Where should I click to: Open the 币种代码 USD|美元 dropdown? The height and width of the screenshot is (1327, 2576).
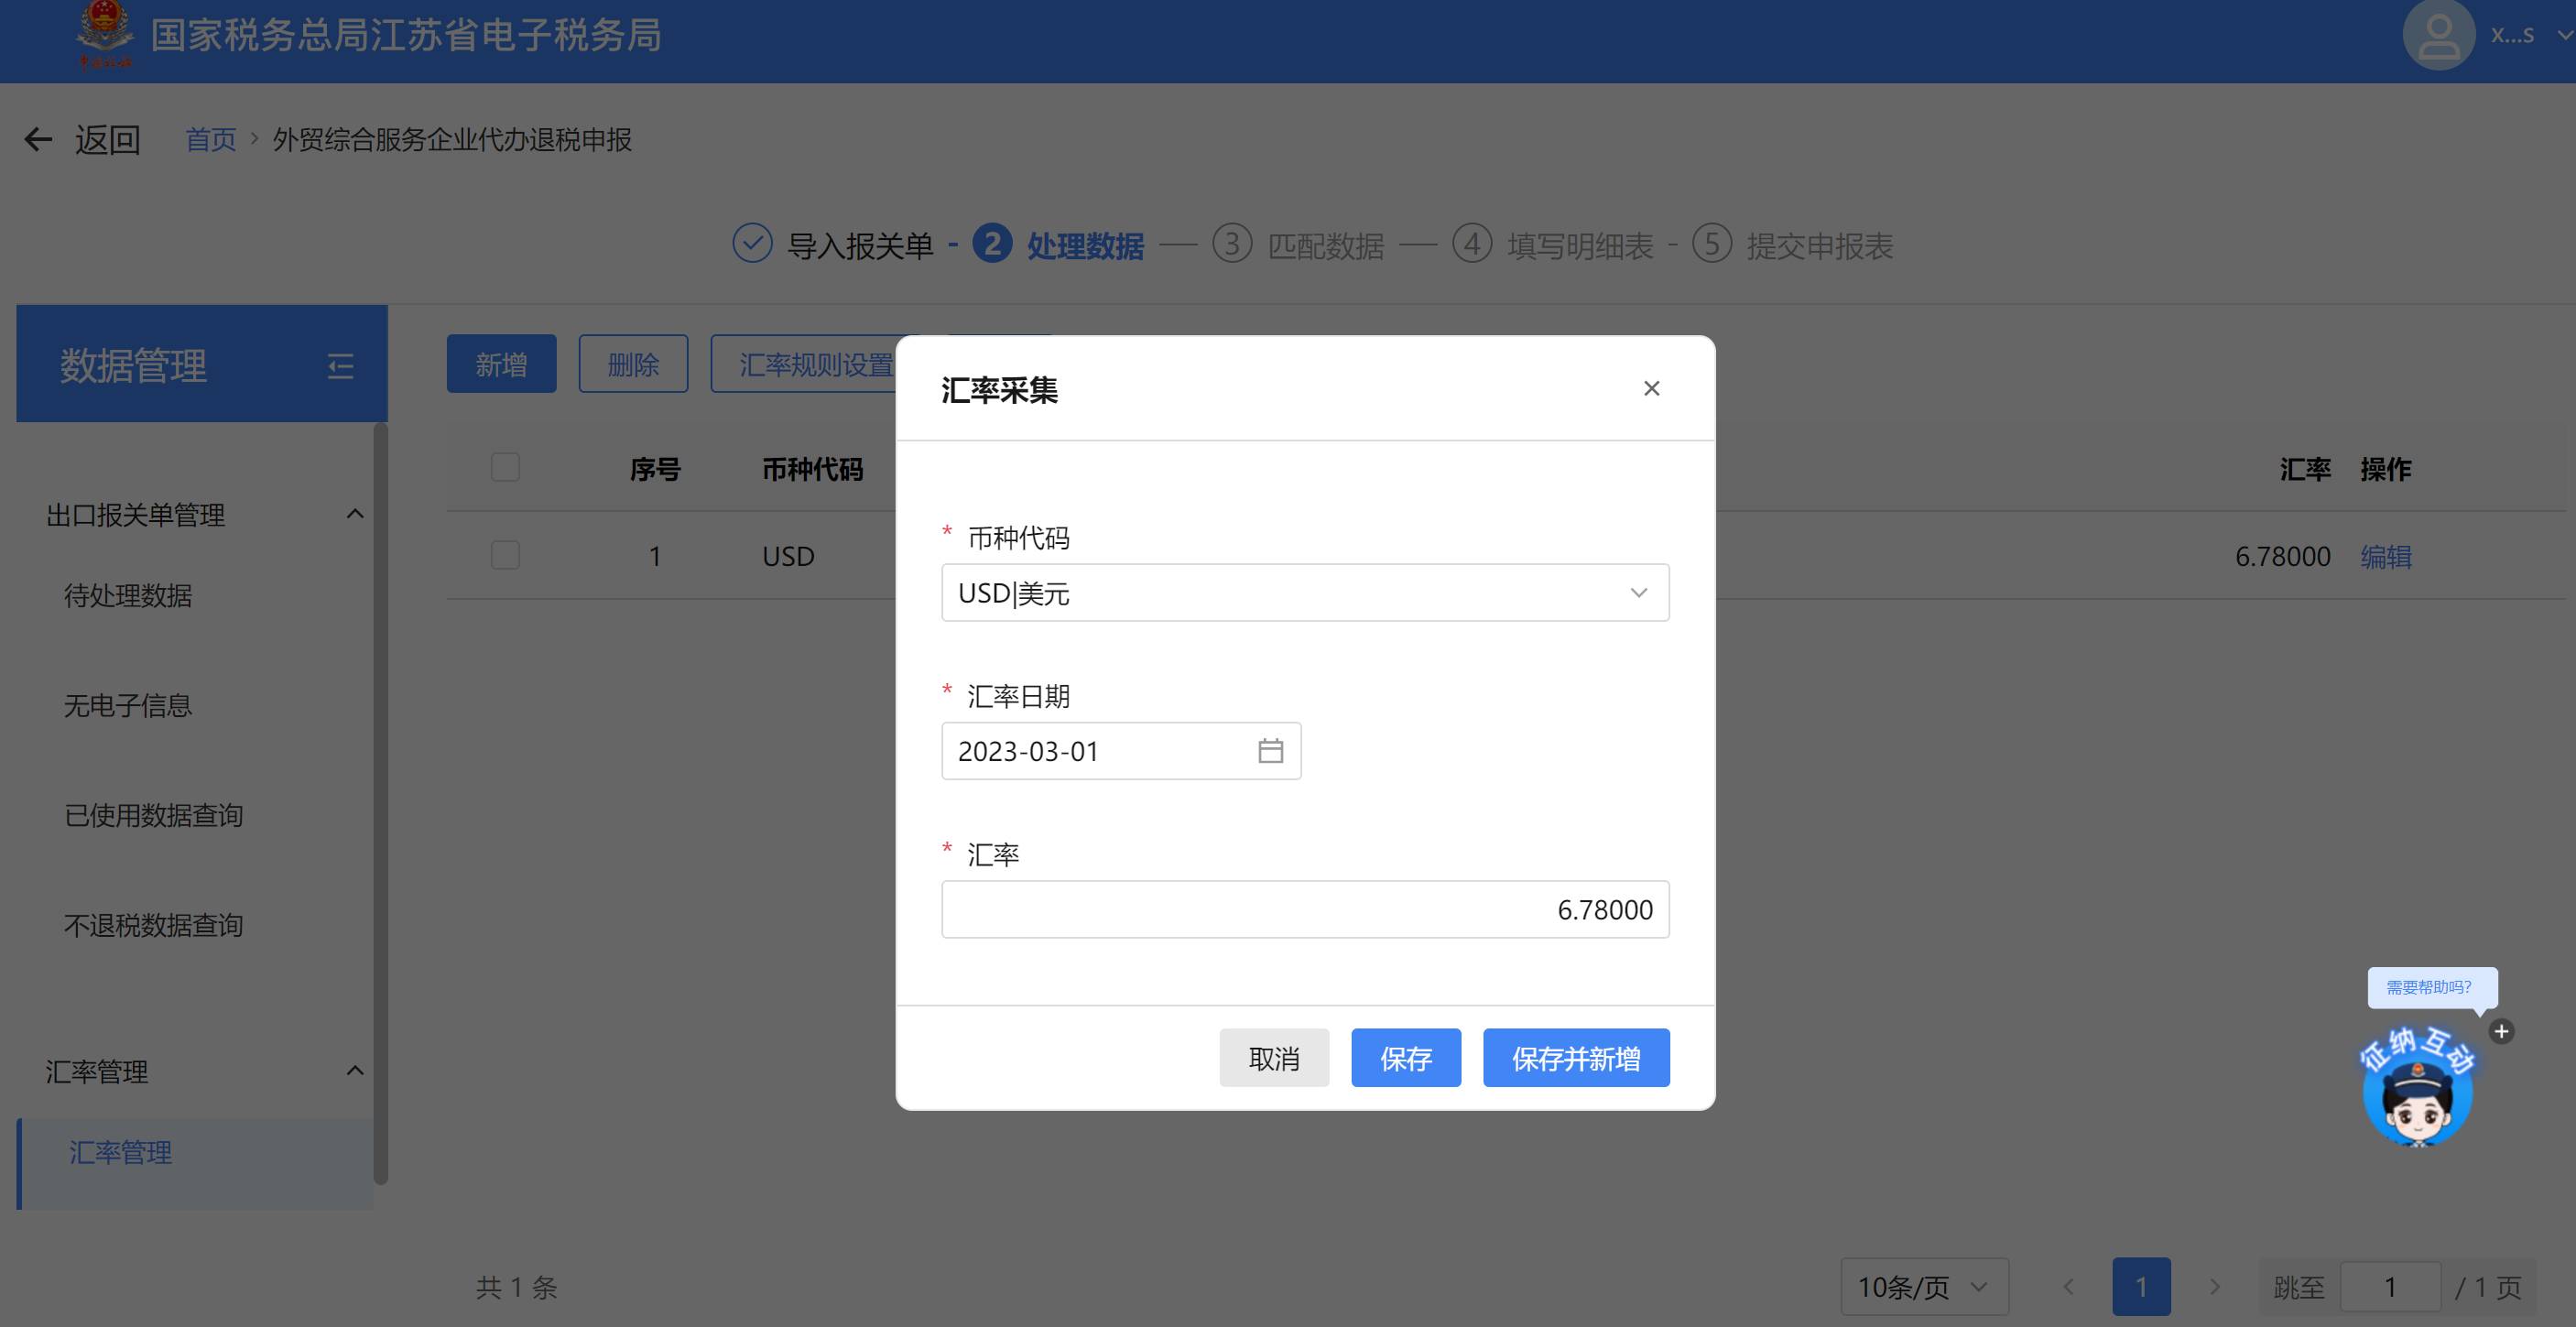(x=1304, y=593)
